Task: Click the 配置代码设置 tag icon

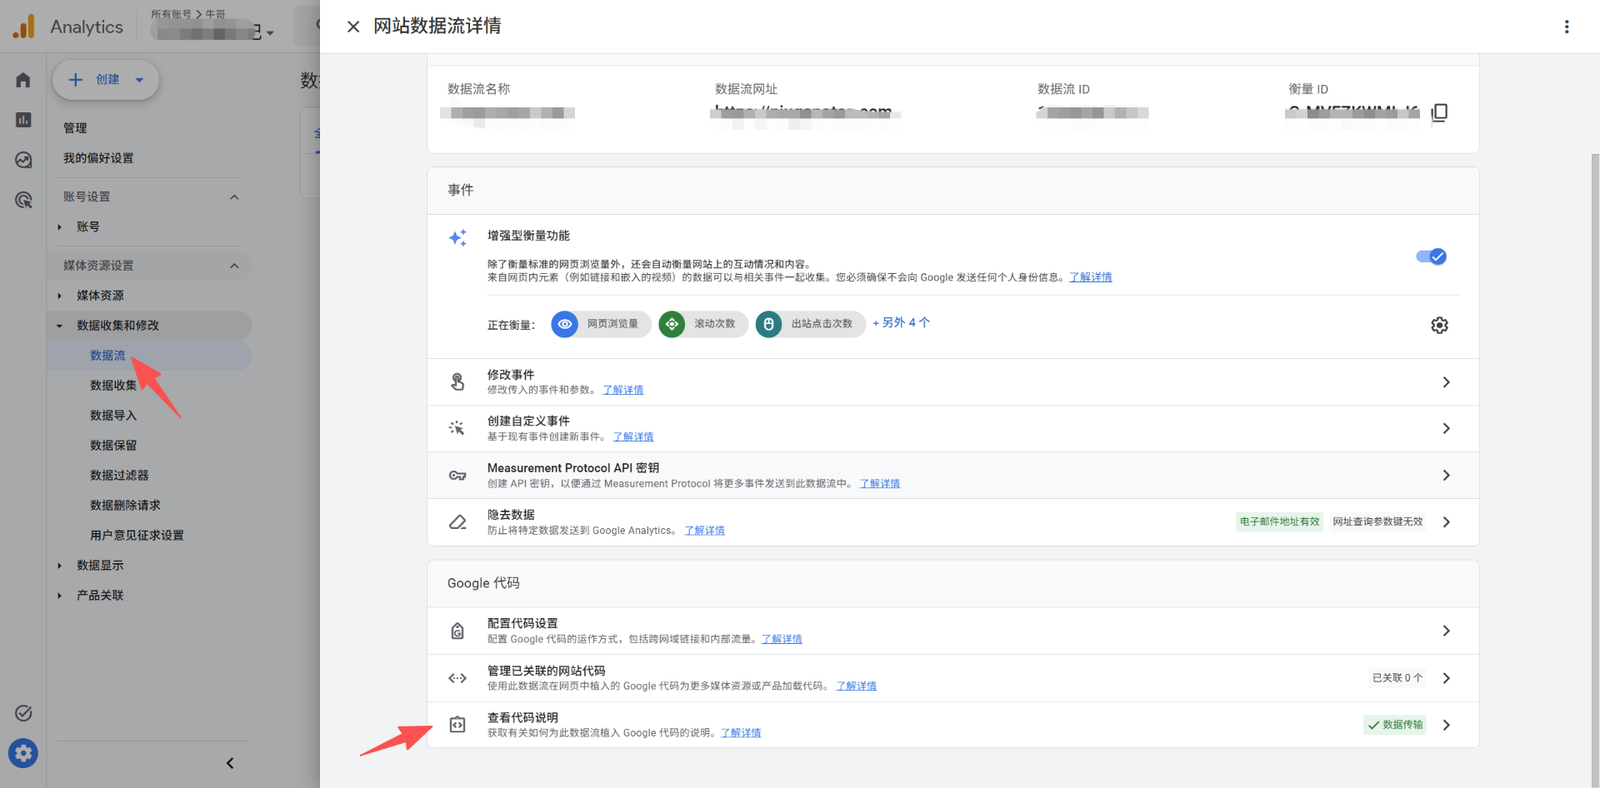Action: [x=457, y=631]
